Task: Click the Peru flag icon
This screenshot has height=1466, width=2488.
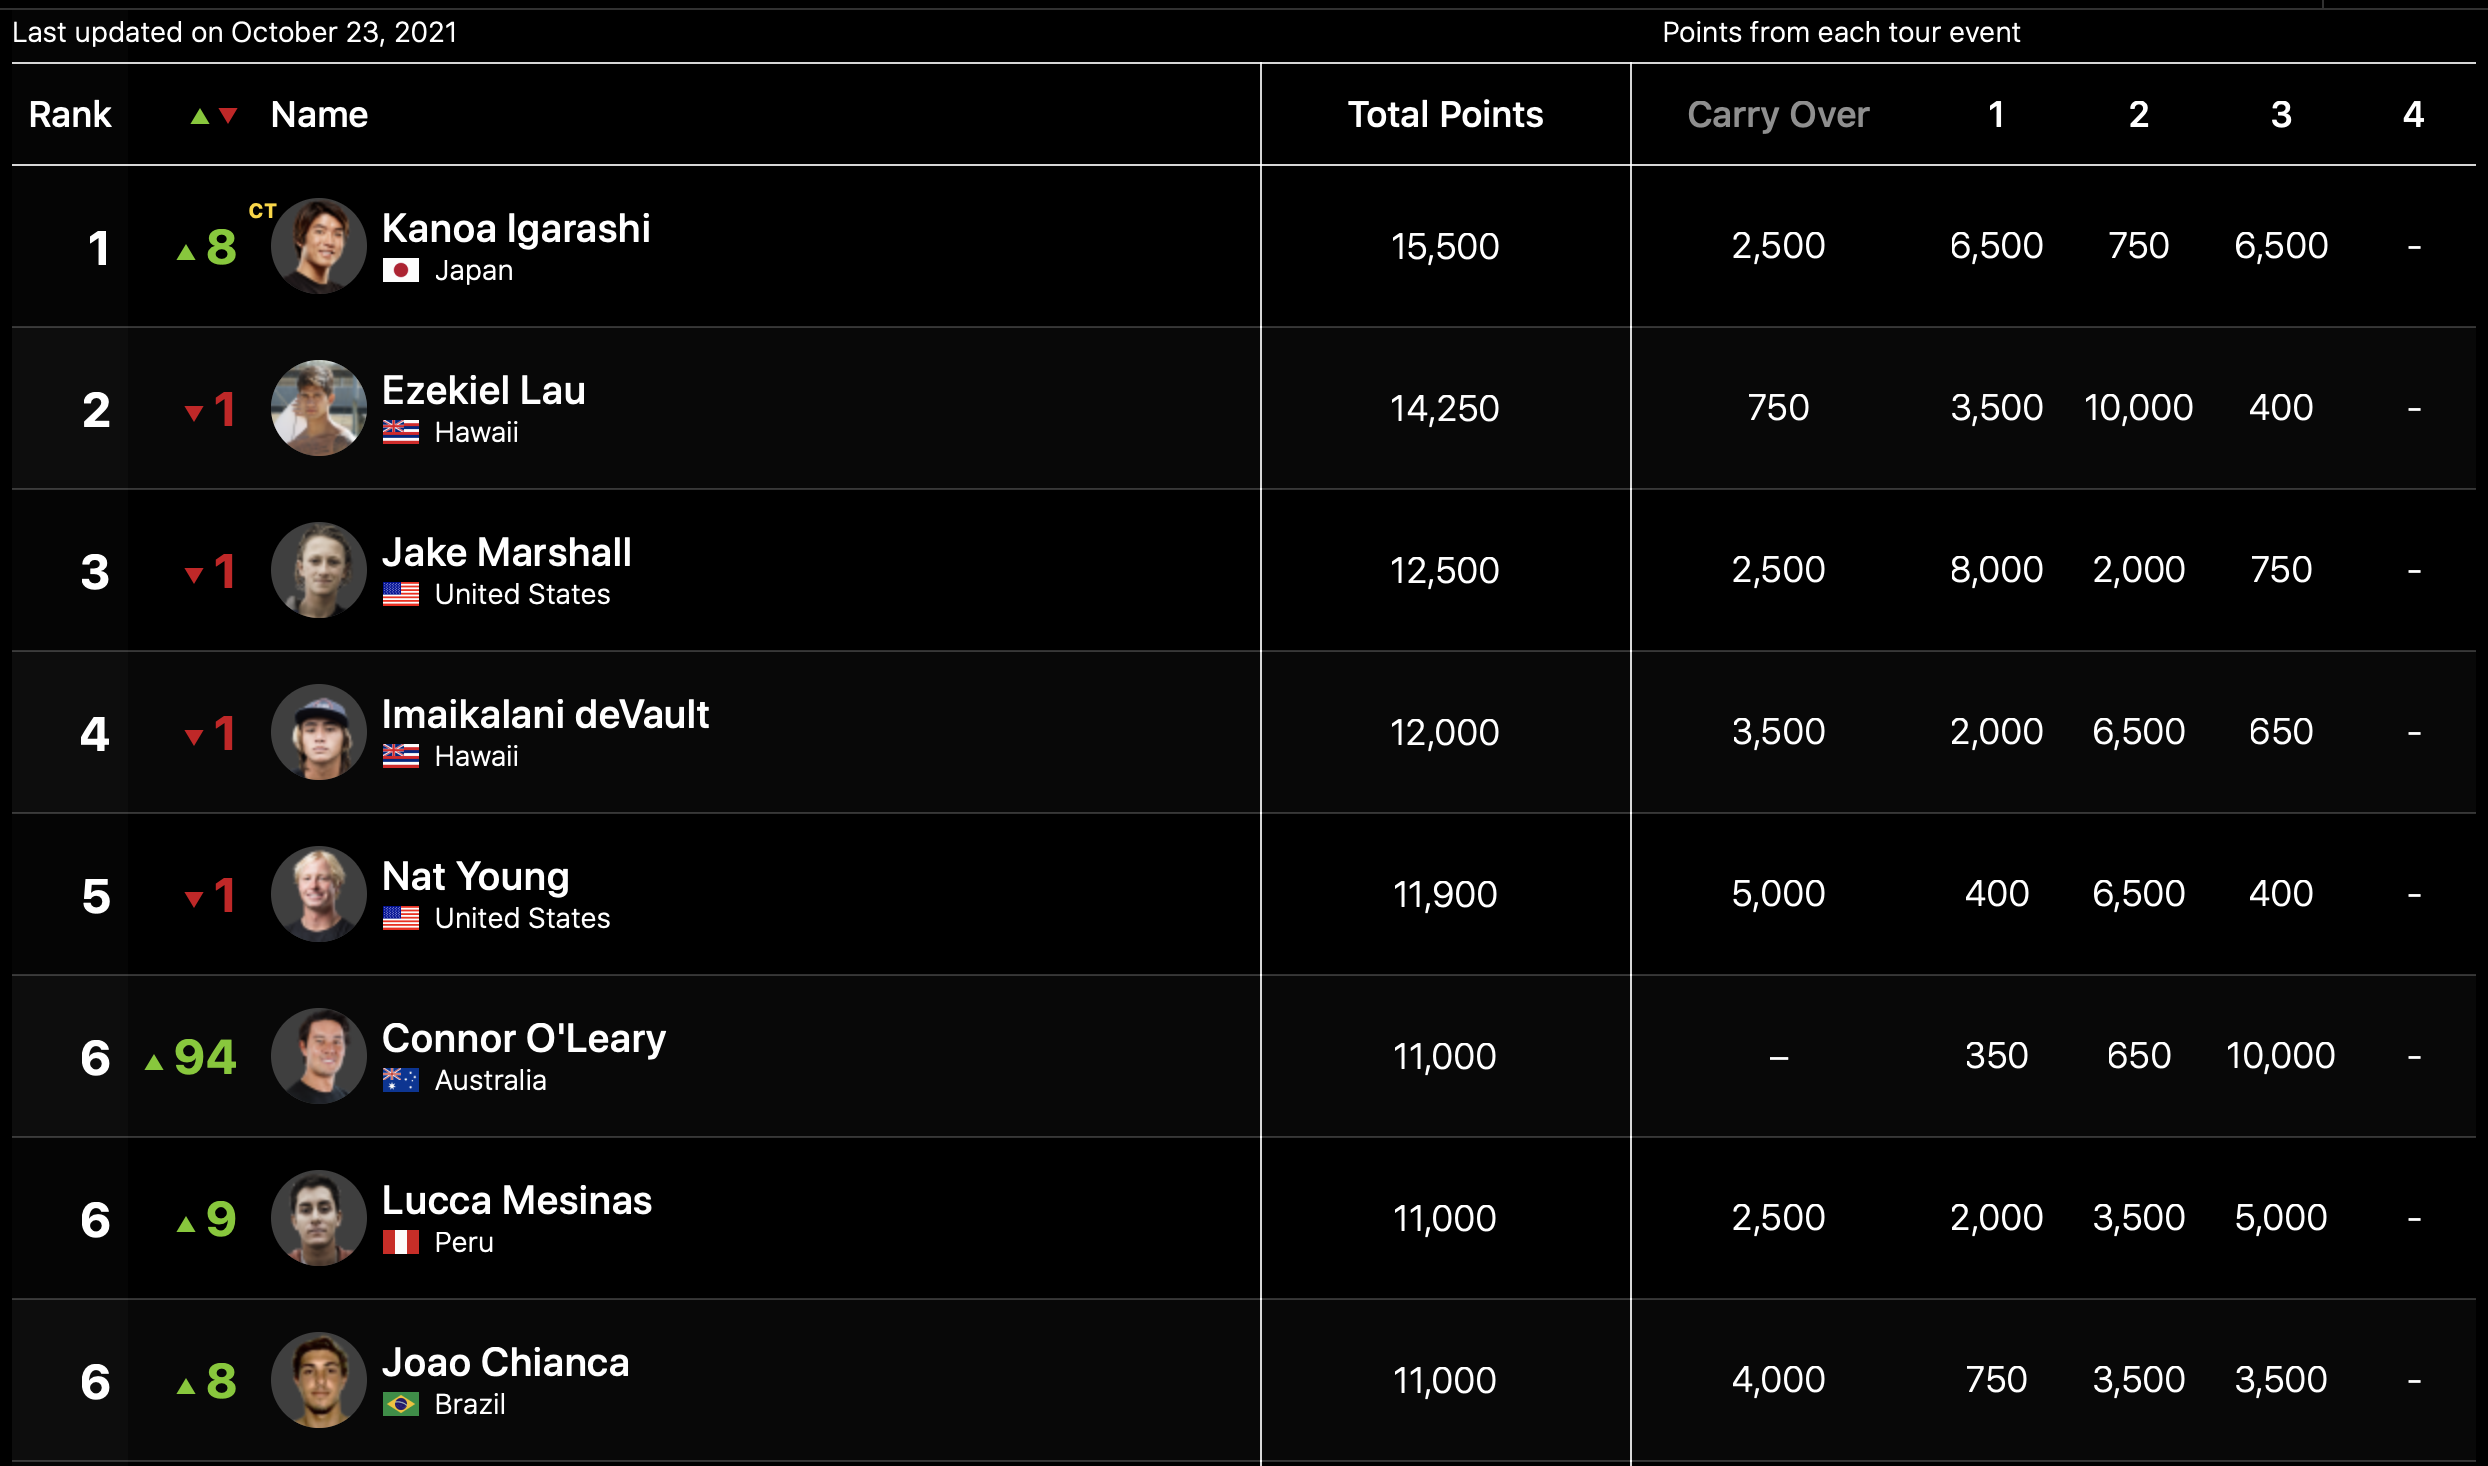Action: pos(400,1243)
